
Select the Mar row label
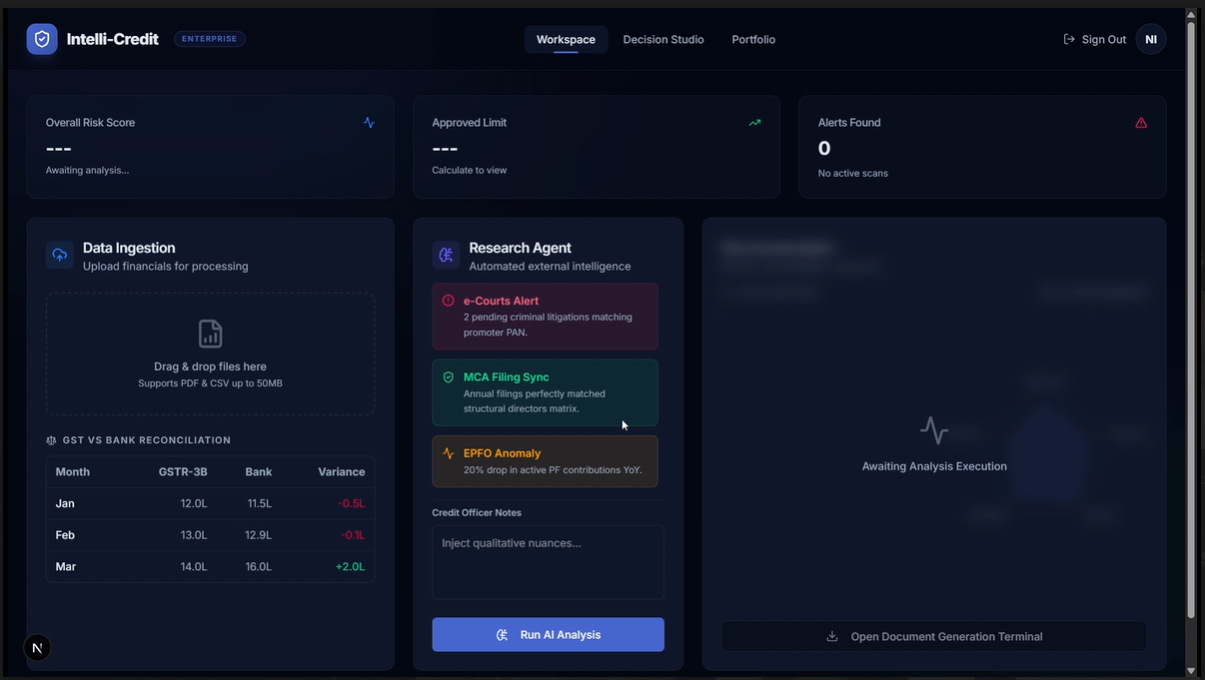tap(66, 567)
